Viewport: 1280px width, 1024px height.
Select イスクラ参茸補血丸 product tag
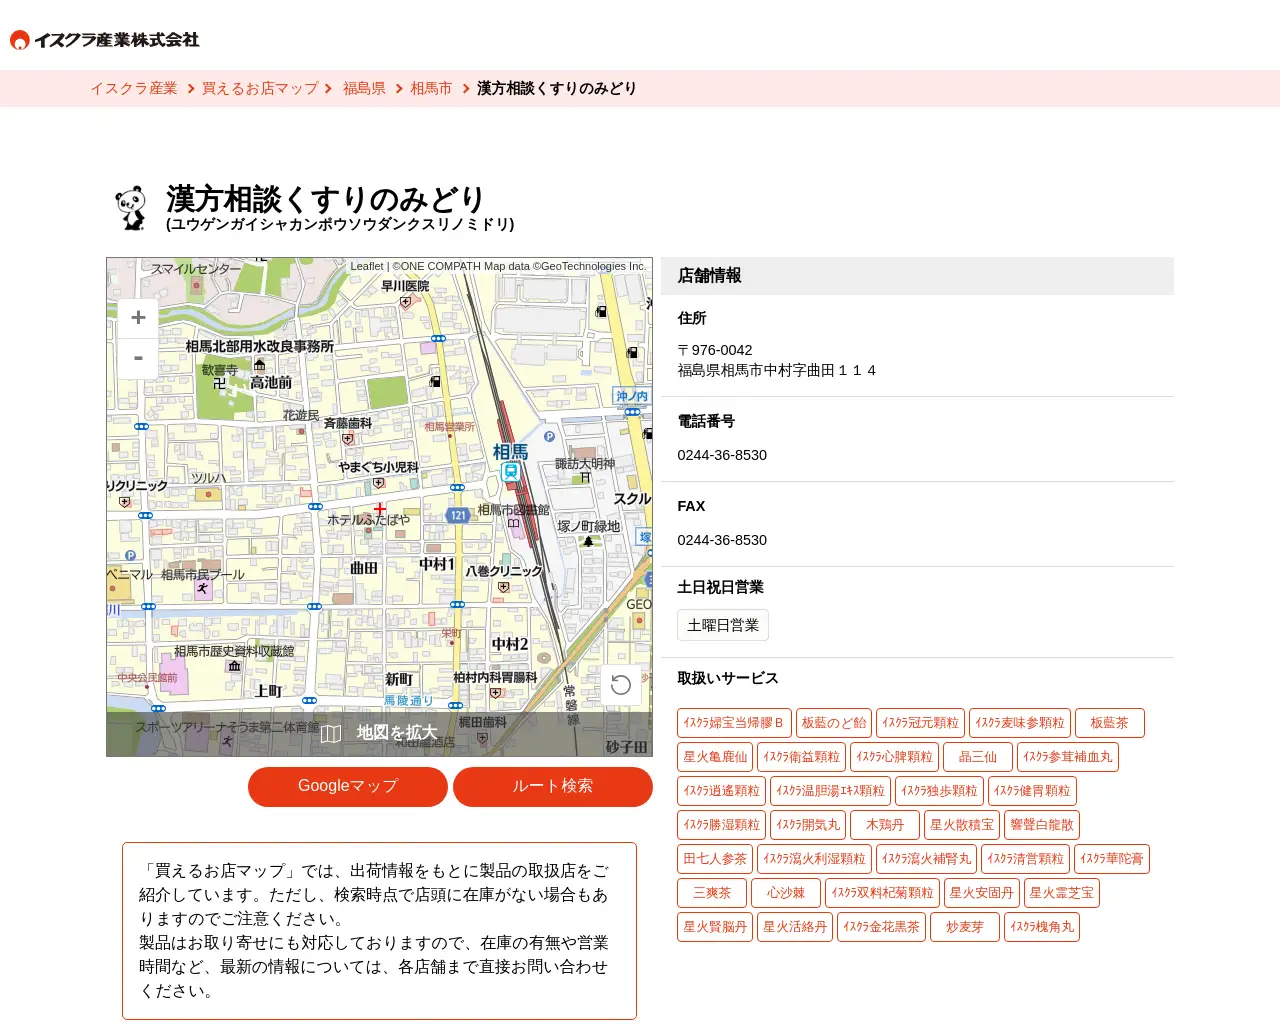[1068, 757]
